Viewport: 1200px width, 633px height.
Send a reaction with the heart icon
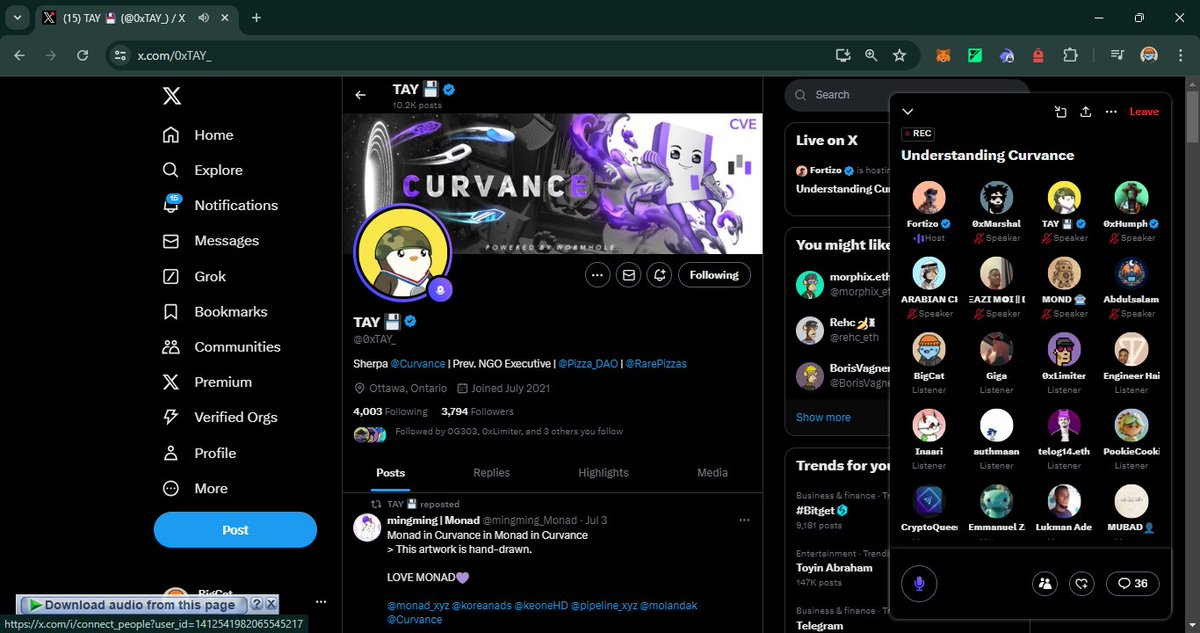1081,583
